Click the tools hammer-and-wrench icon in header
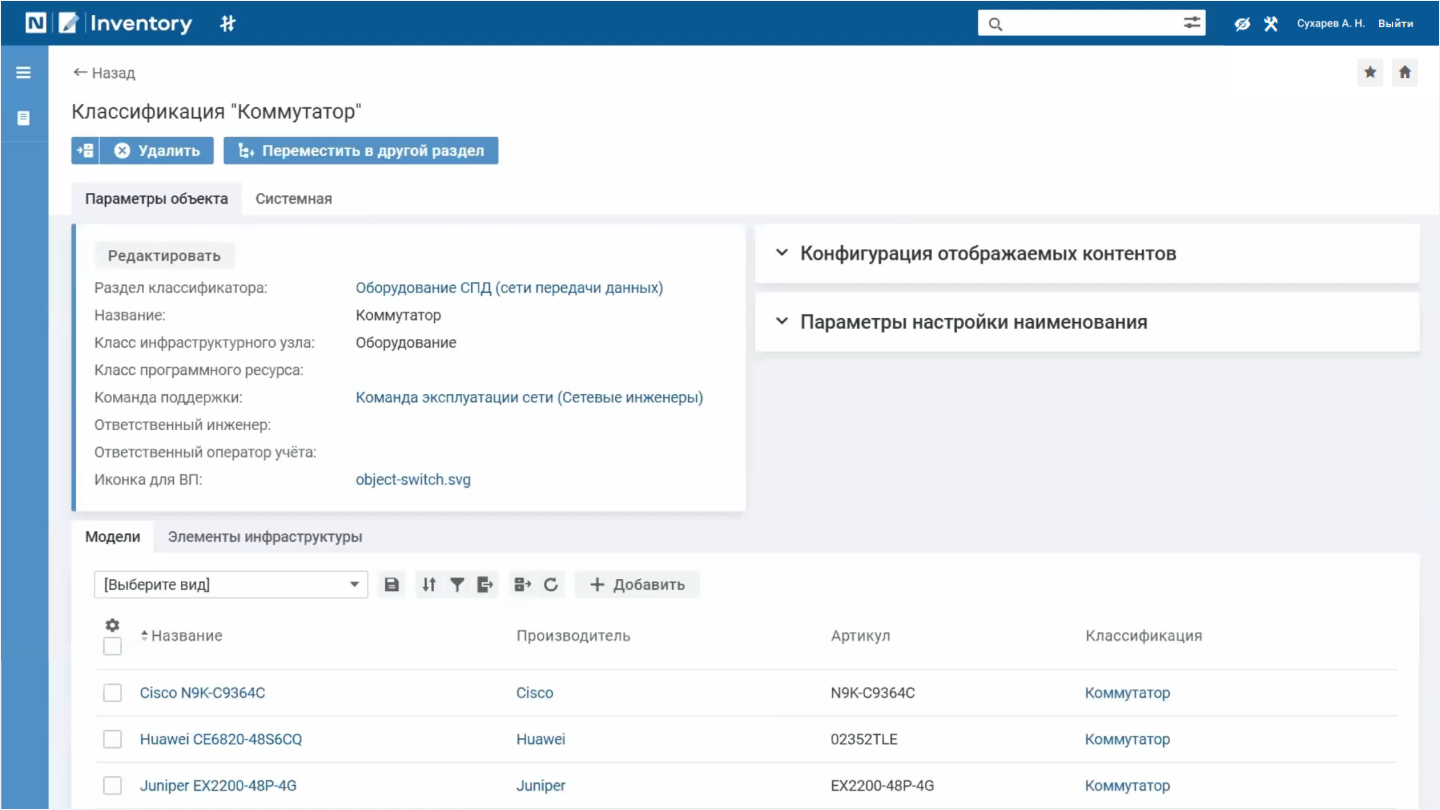The image size is (1440, 810). pos(1271,23)
